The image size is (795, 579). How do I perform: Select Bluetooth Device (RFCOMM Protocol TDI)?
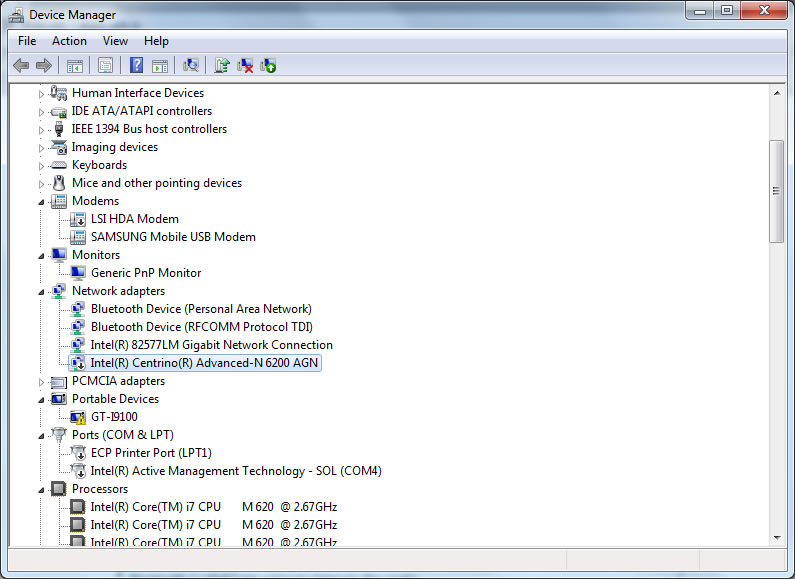click(202, 327)
